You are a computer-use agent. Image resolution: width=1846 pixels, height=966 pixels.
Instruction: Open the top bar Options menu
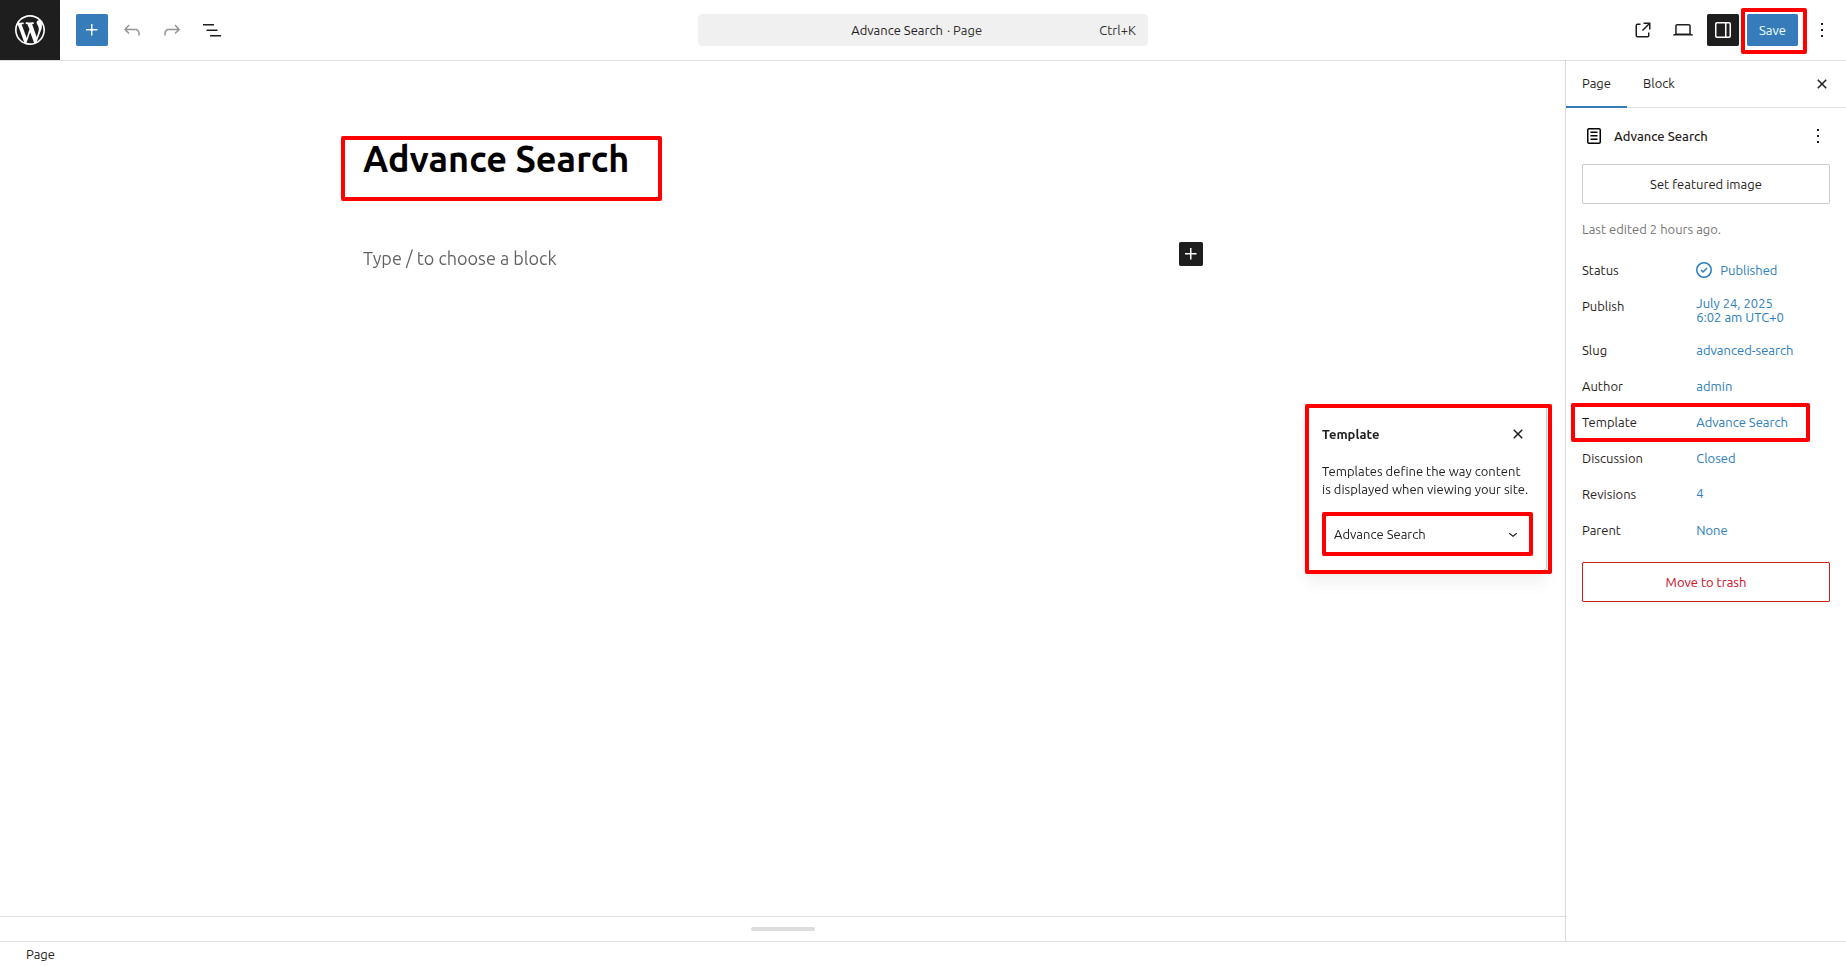(1822, 30)
